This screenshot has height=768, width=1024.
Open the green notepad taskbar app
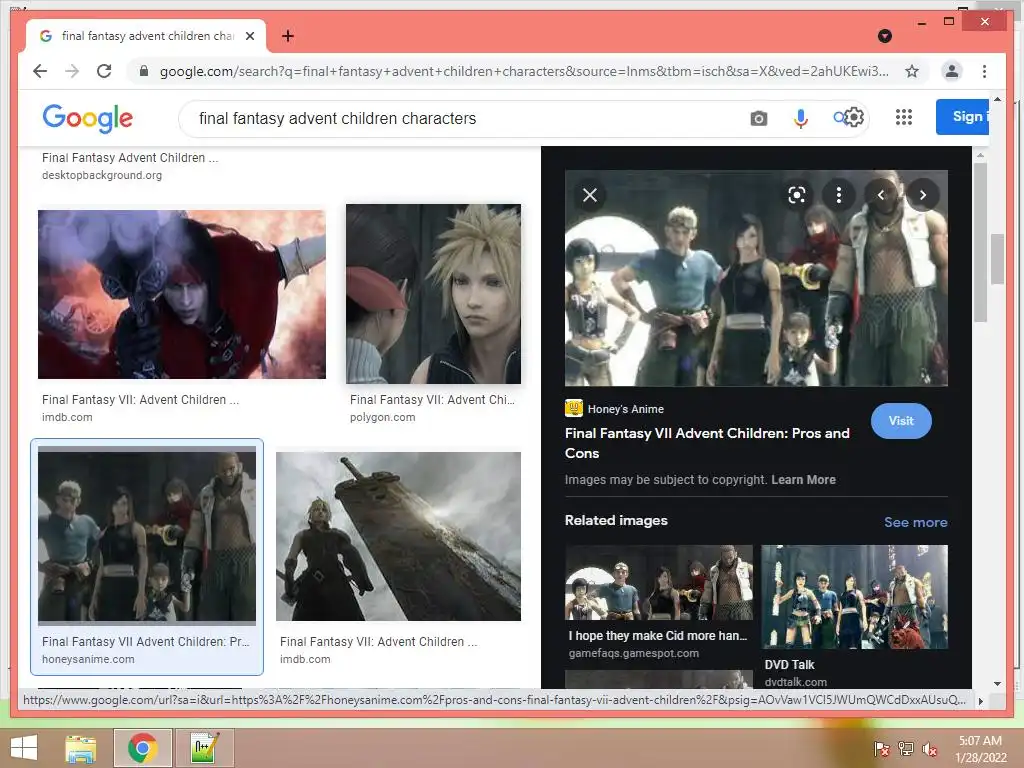[x=204, y=748]
